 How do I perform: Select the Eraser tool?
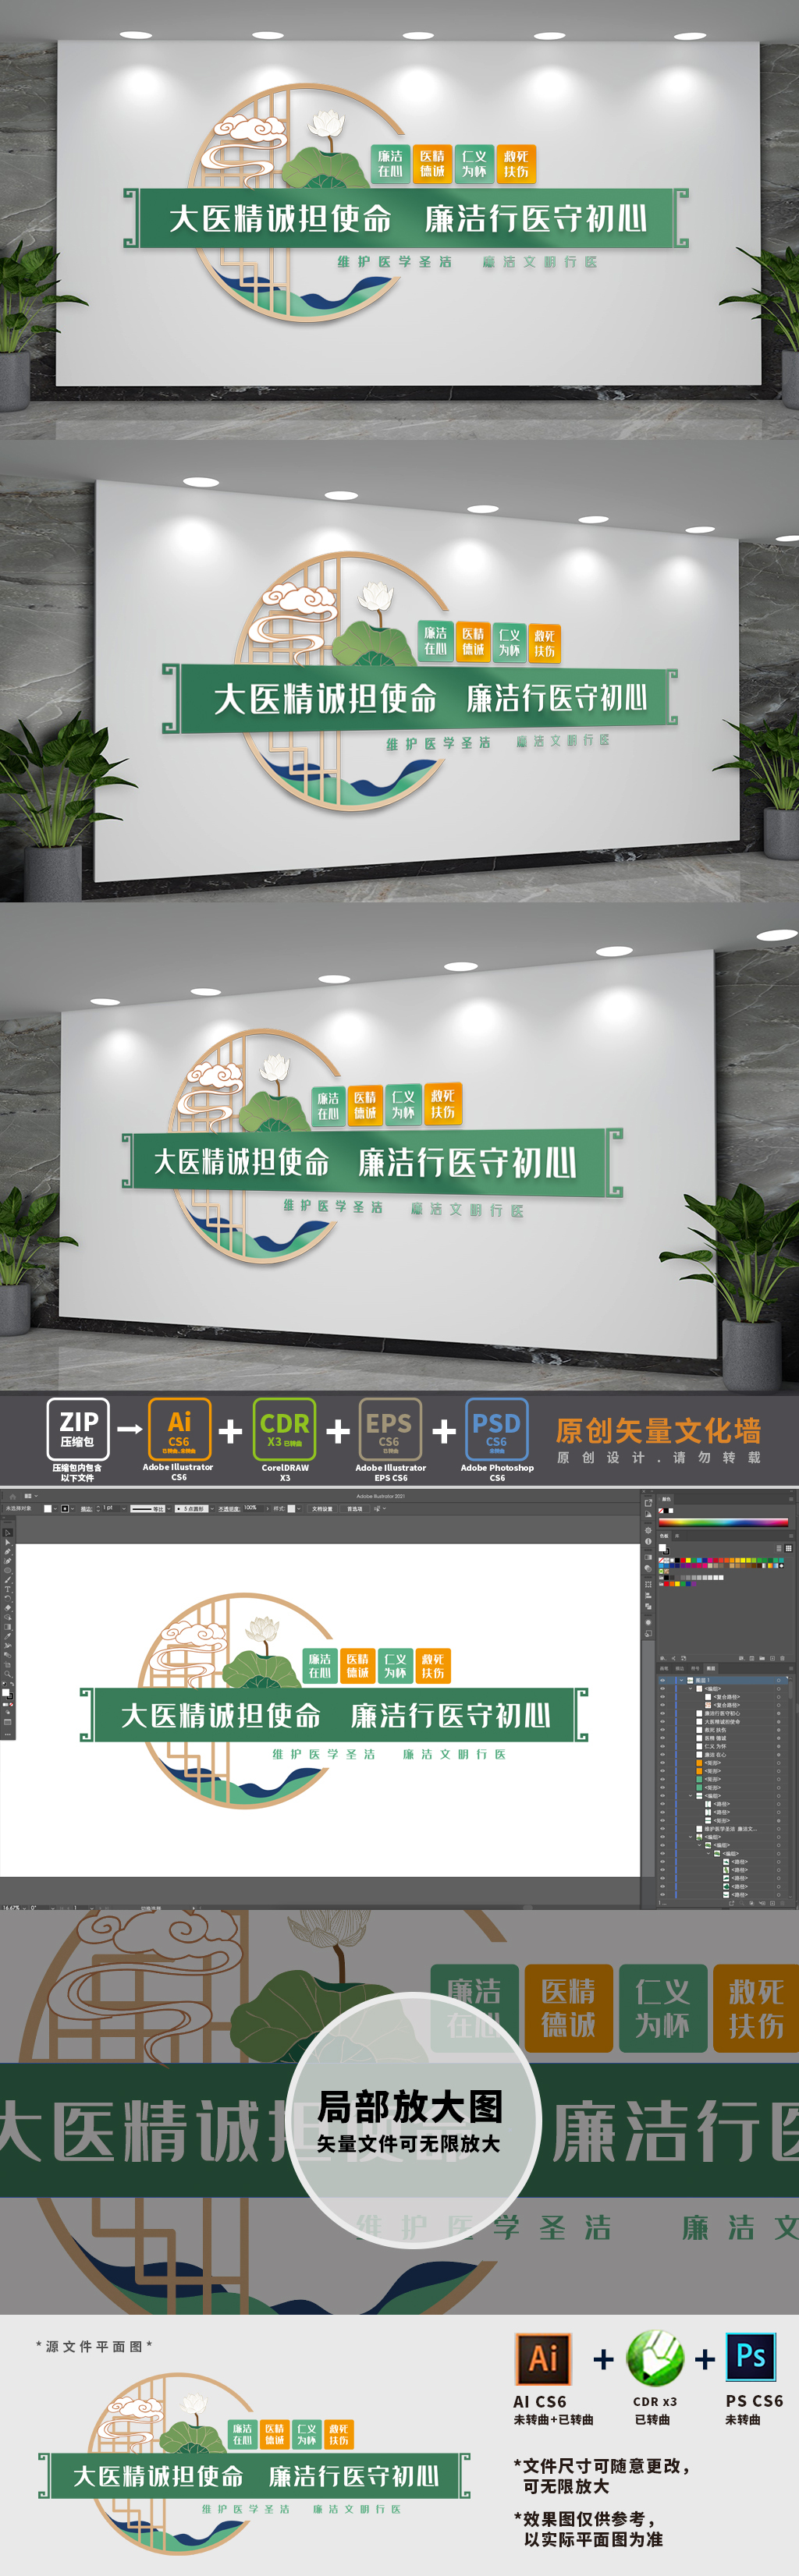[8, 1609]
